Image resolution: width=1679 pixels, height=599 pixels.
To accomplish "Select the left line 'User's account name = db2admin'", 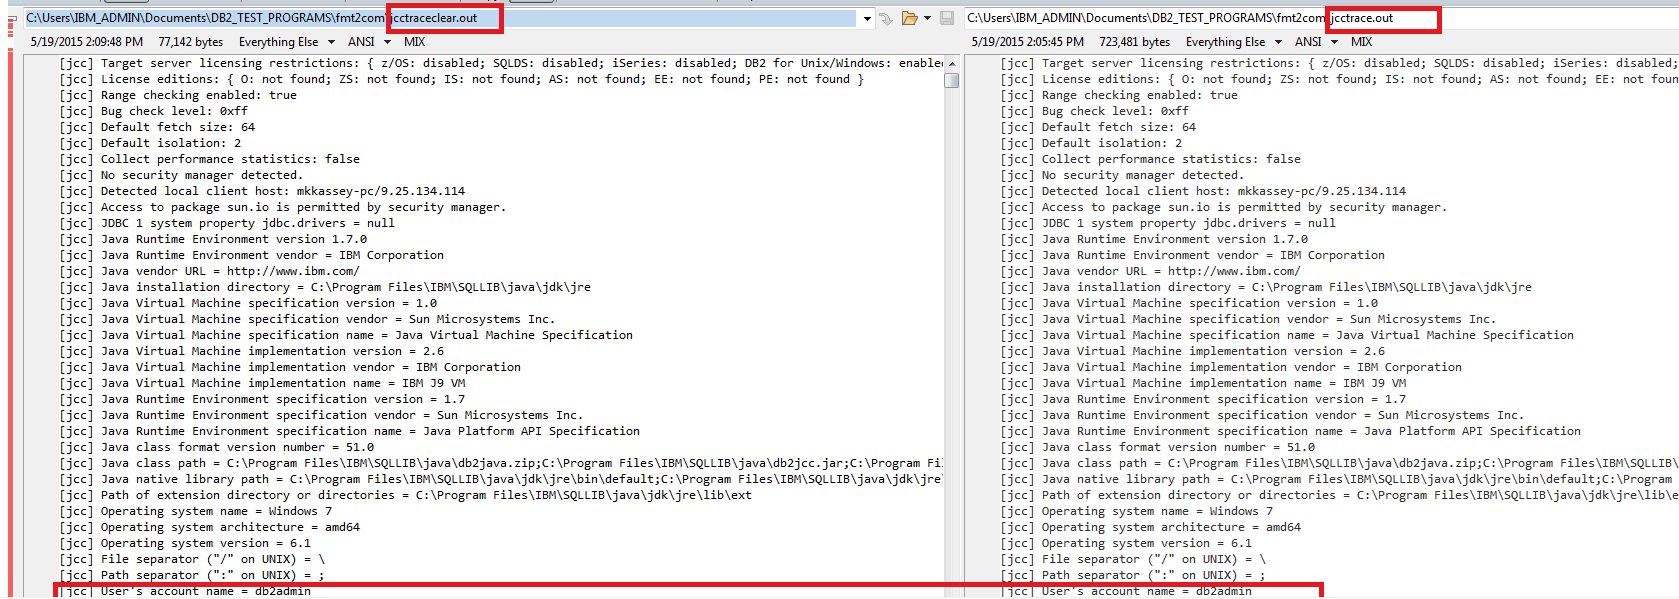I will tap(185, 591).
